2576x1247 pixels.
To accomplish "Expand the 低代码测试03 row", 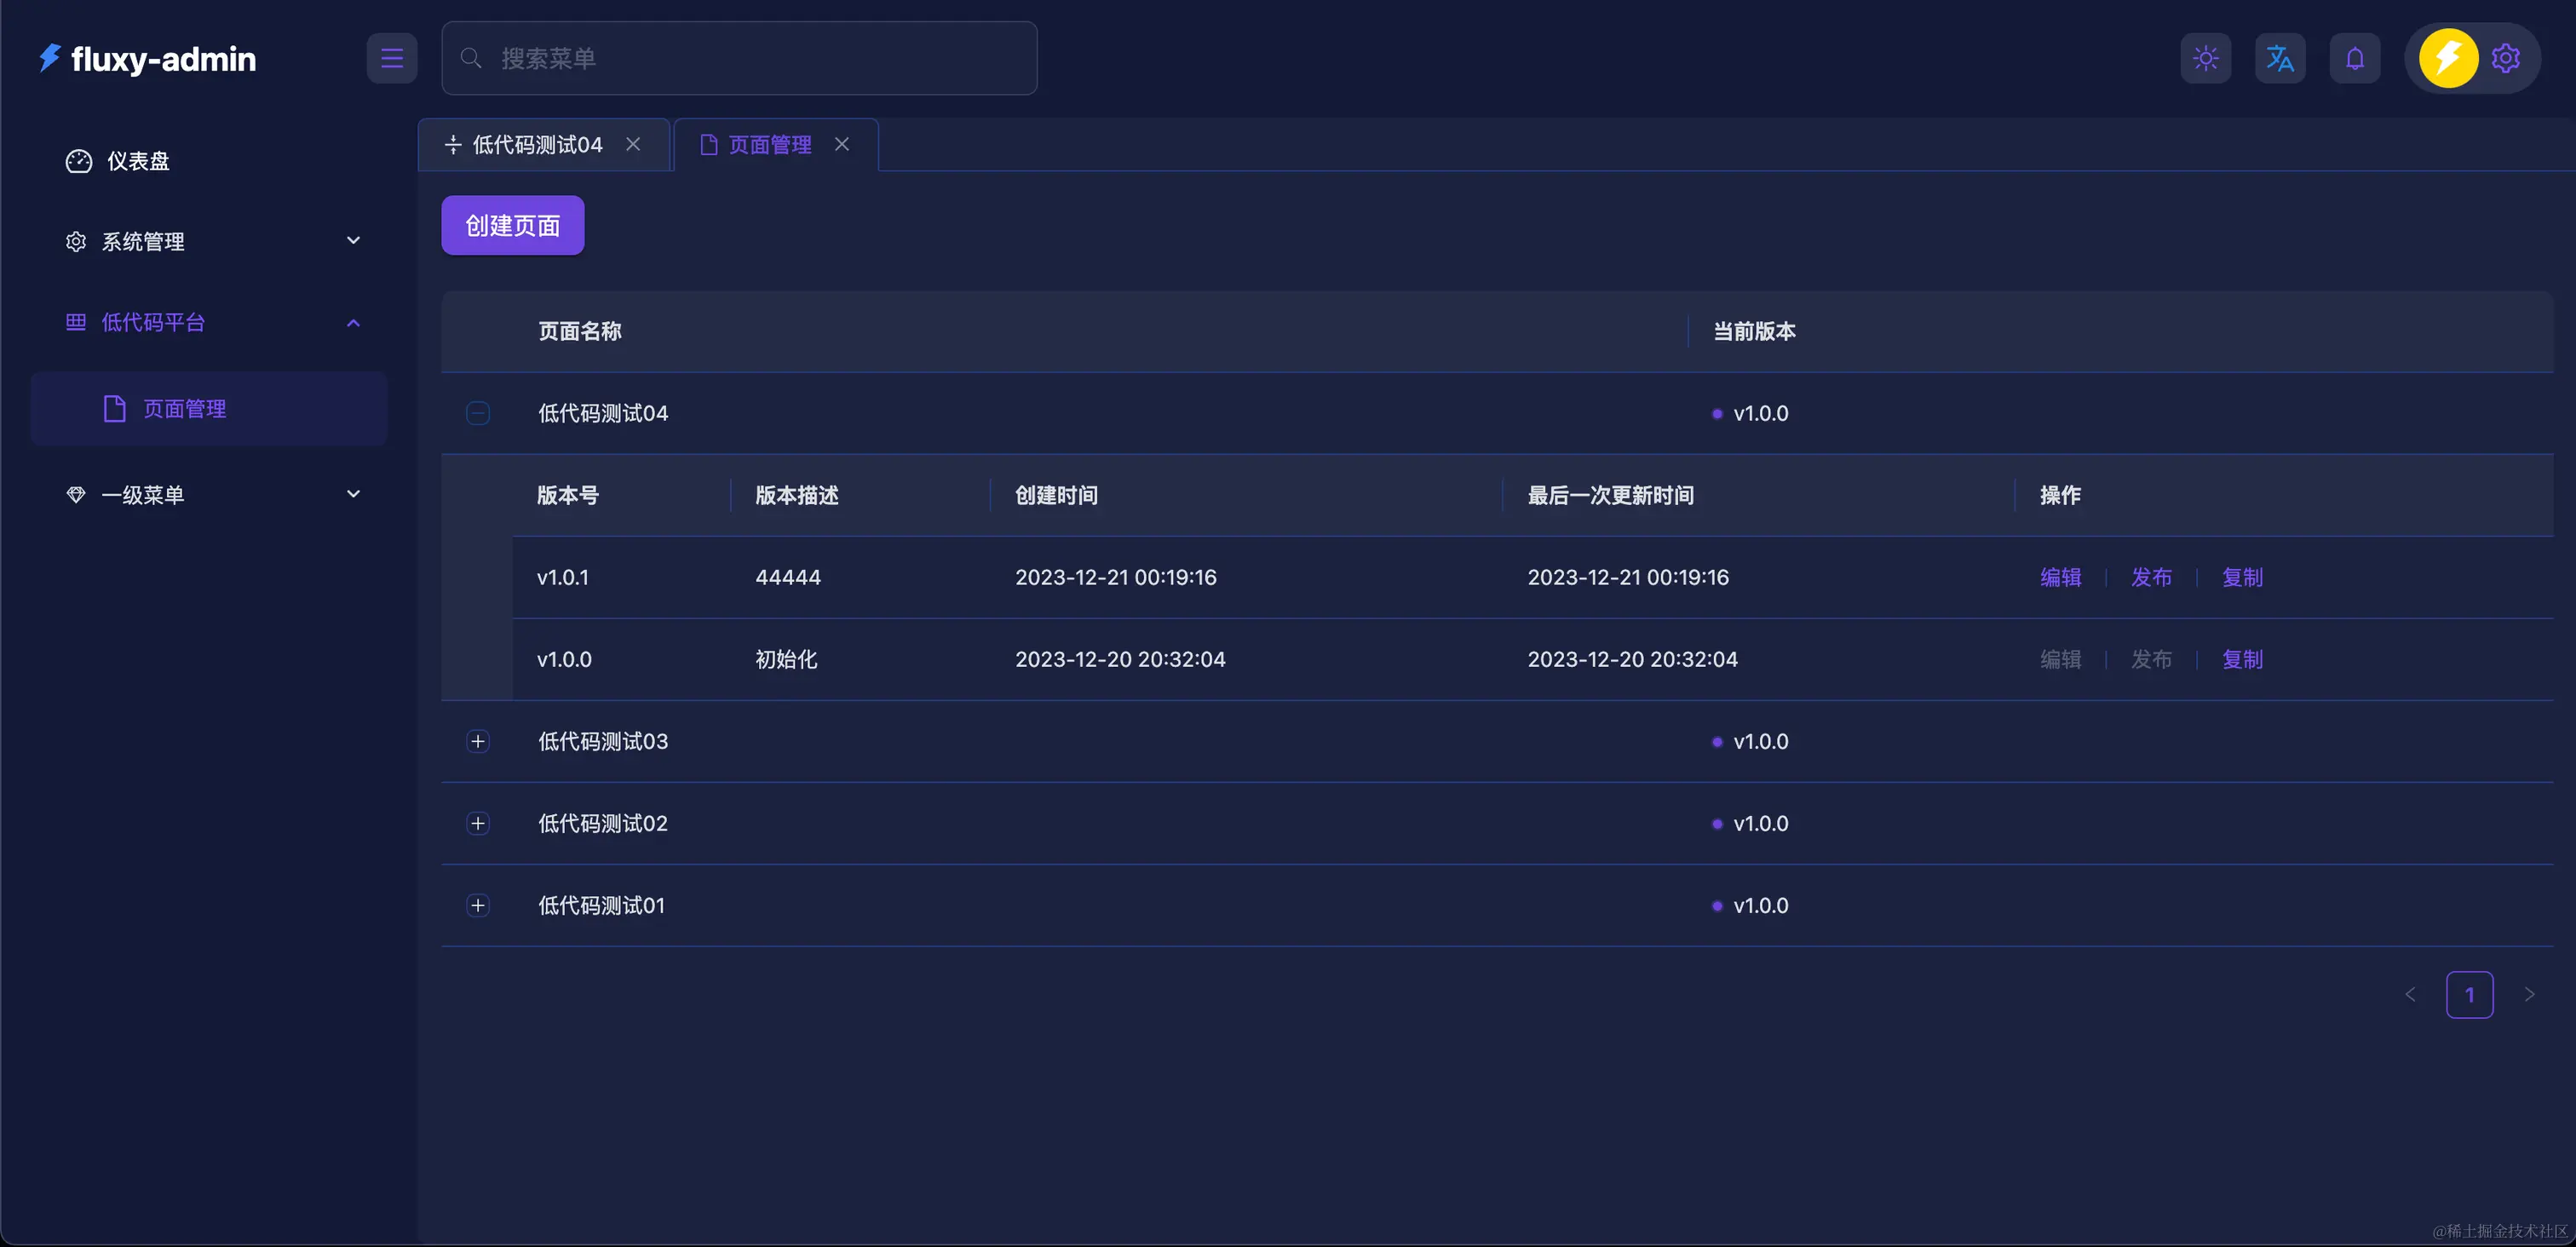I will coord(478,741).
